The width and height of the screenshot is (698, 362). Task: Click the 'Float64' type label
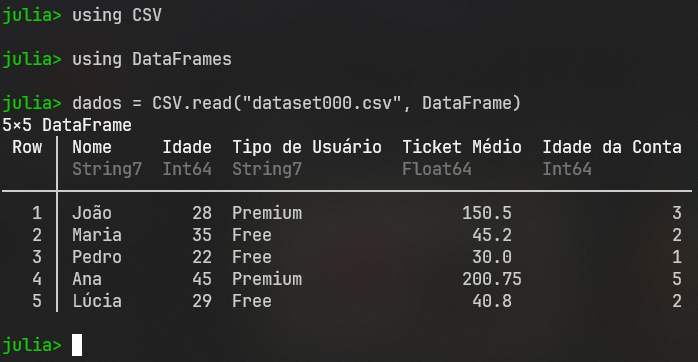[437, 169]
